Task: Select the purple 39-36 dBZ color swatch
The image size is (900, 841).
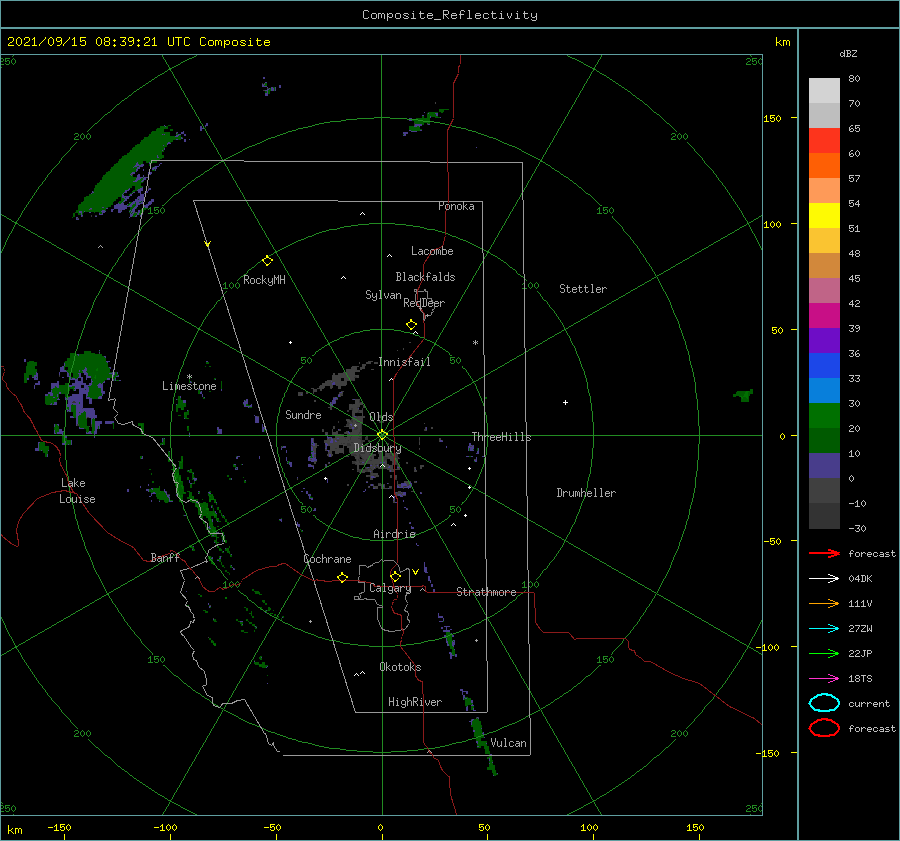Action: (824, 341)
